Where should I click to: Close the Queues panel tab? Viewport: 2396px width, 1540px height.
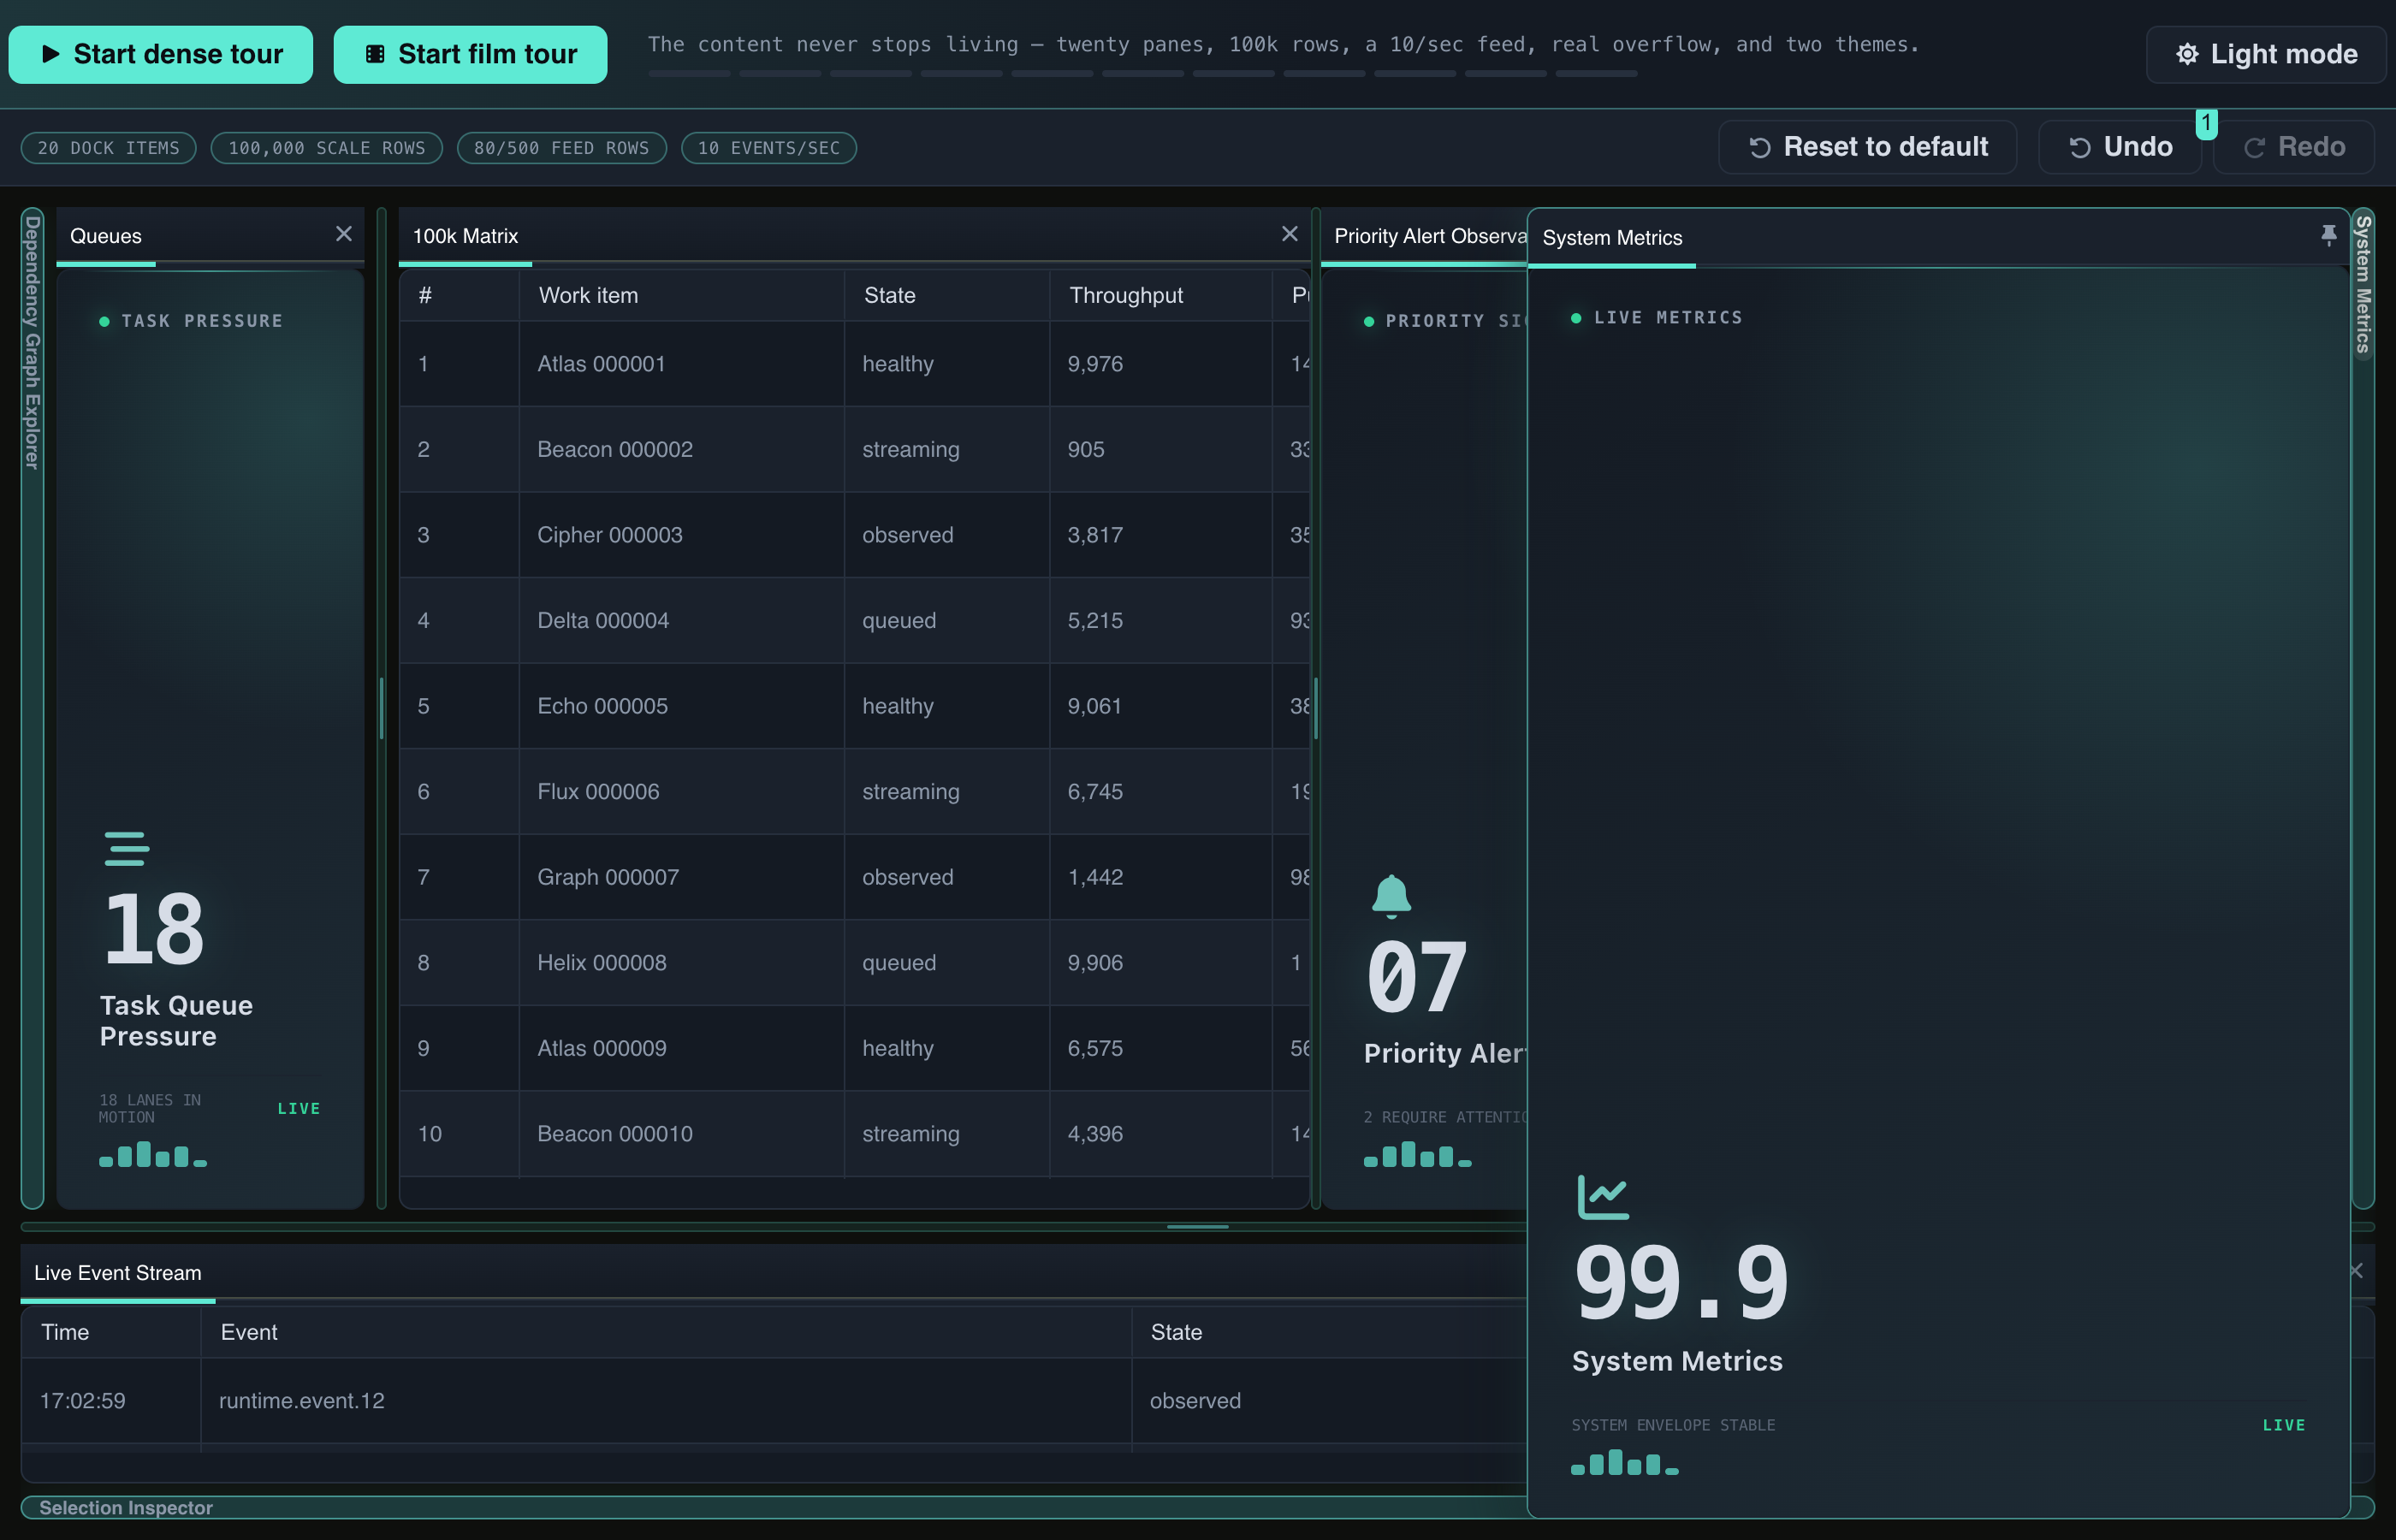pyautogui.click(x=343, y=234)
